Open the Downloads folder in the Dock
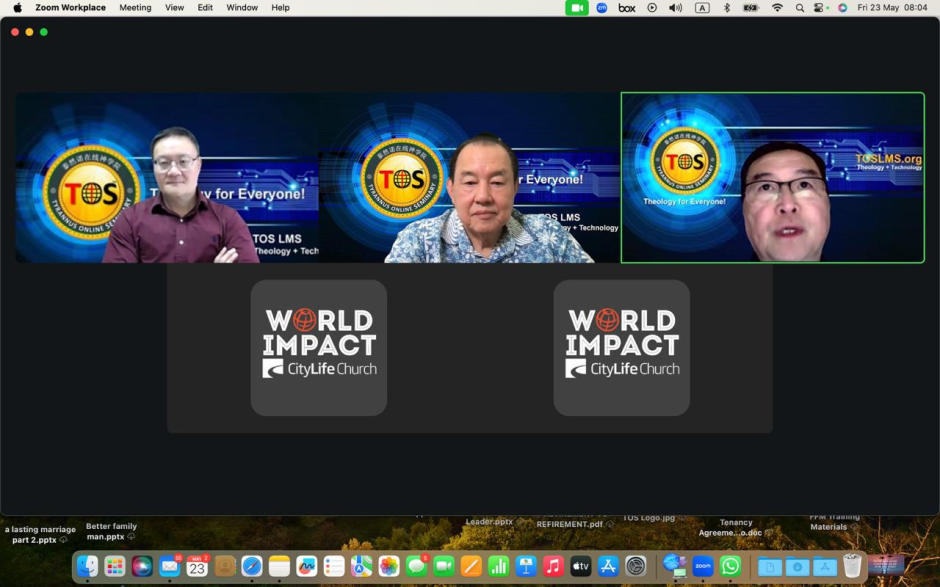The width and height of the screenshot is (940, 587). 797,566
